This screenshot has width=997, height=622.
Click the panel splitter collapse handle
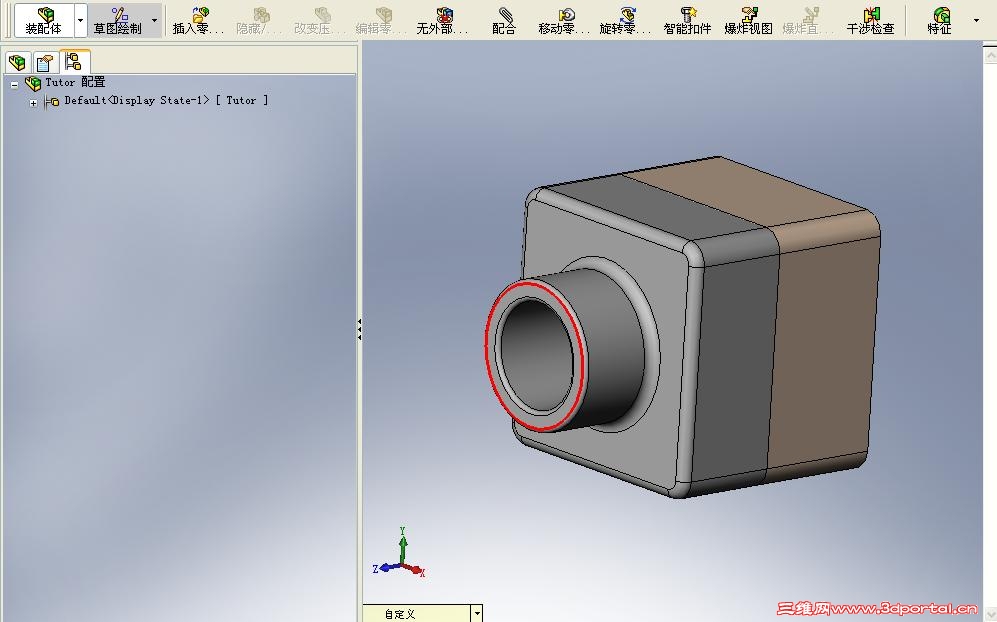tap(359, 329)
